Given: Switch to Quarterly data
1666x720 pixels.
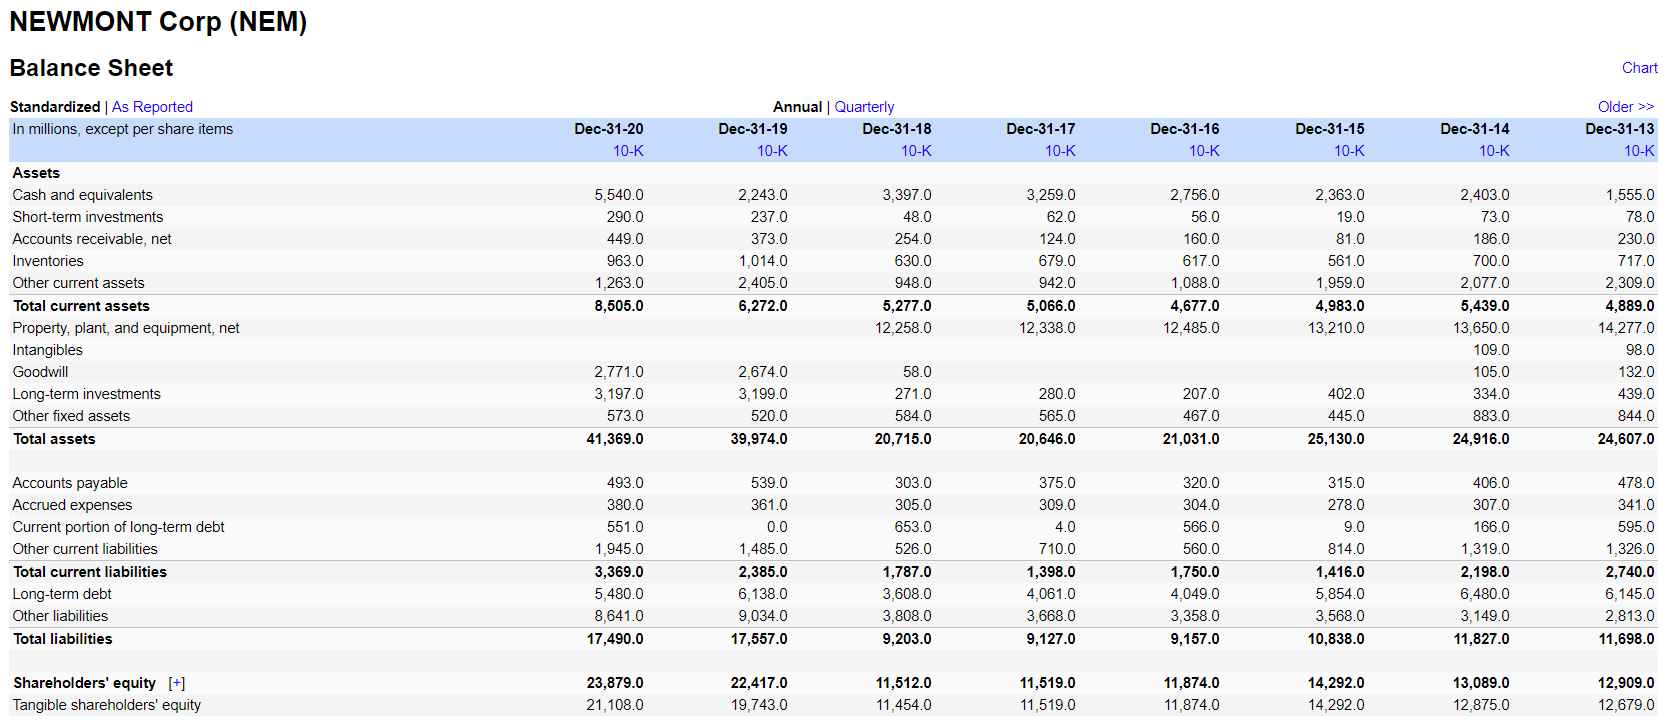Looking at the screenshot, I should pos(864,107).
